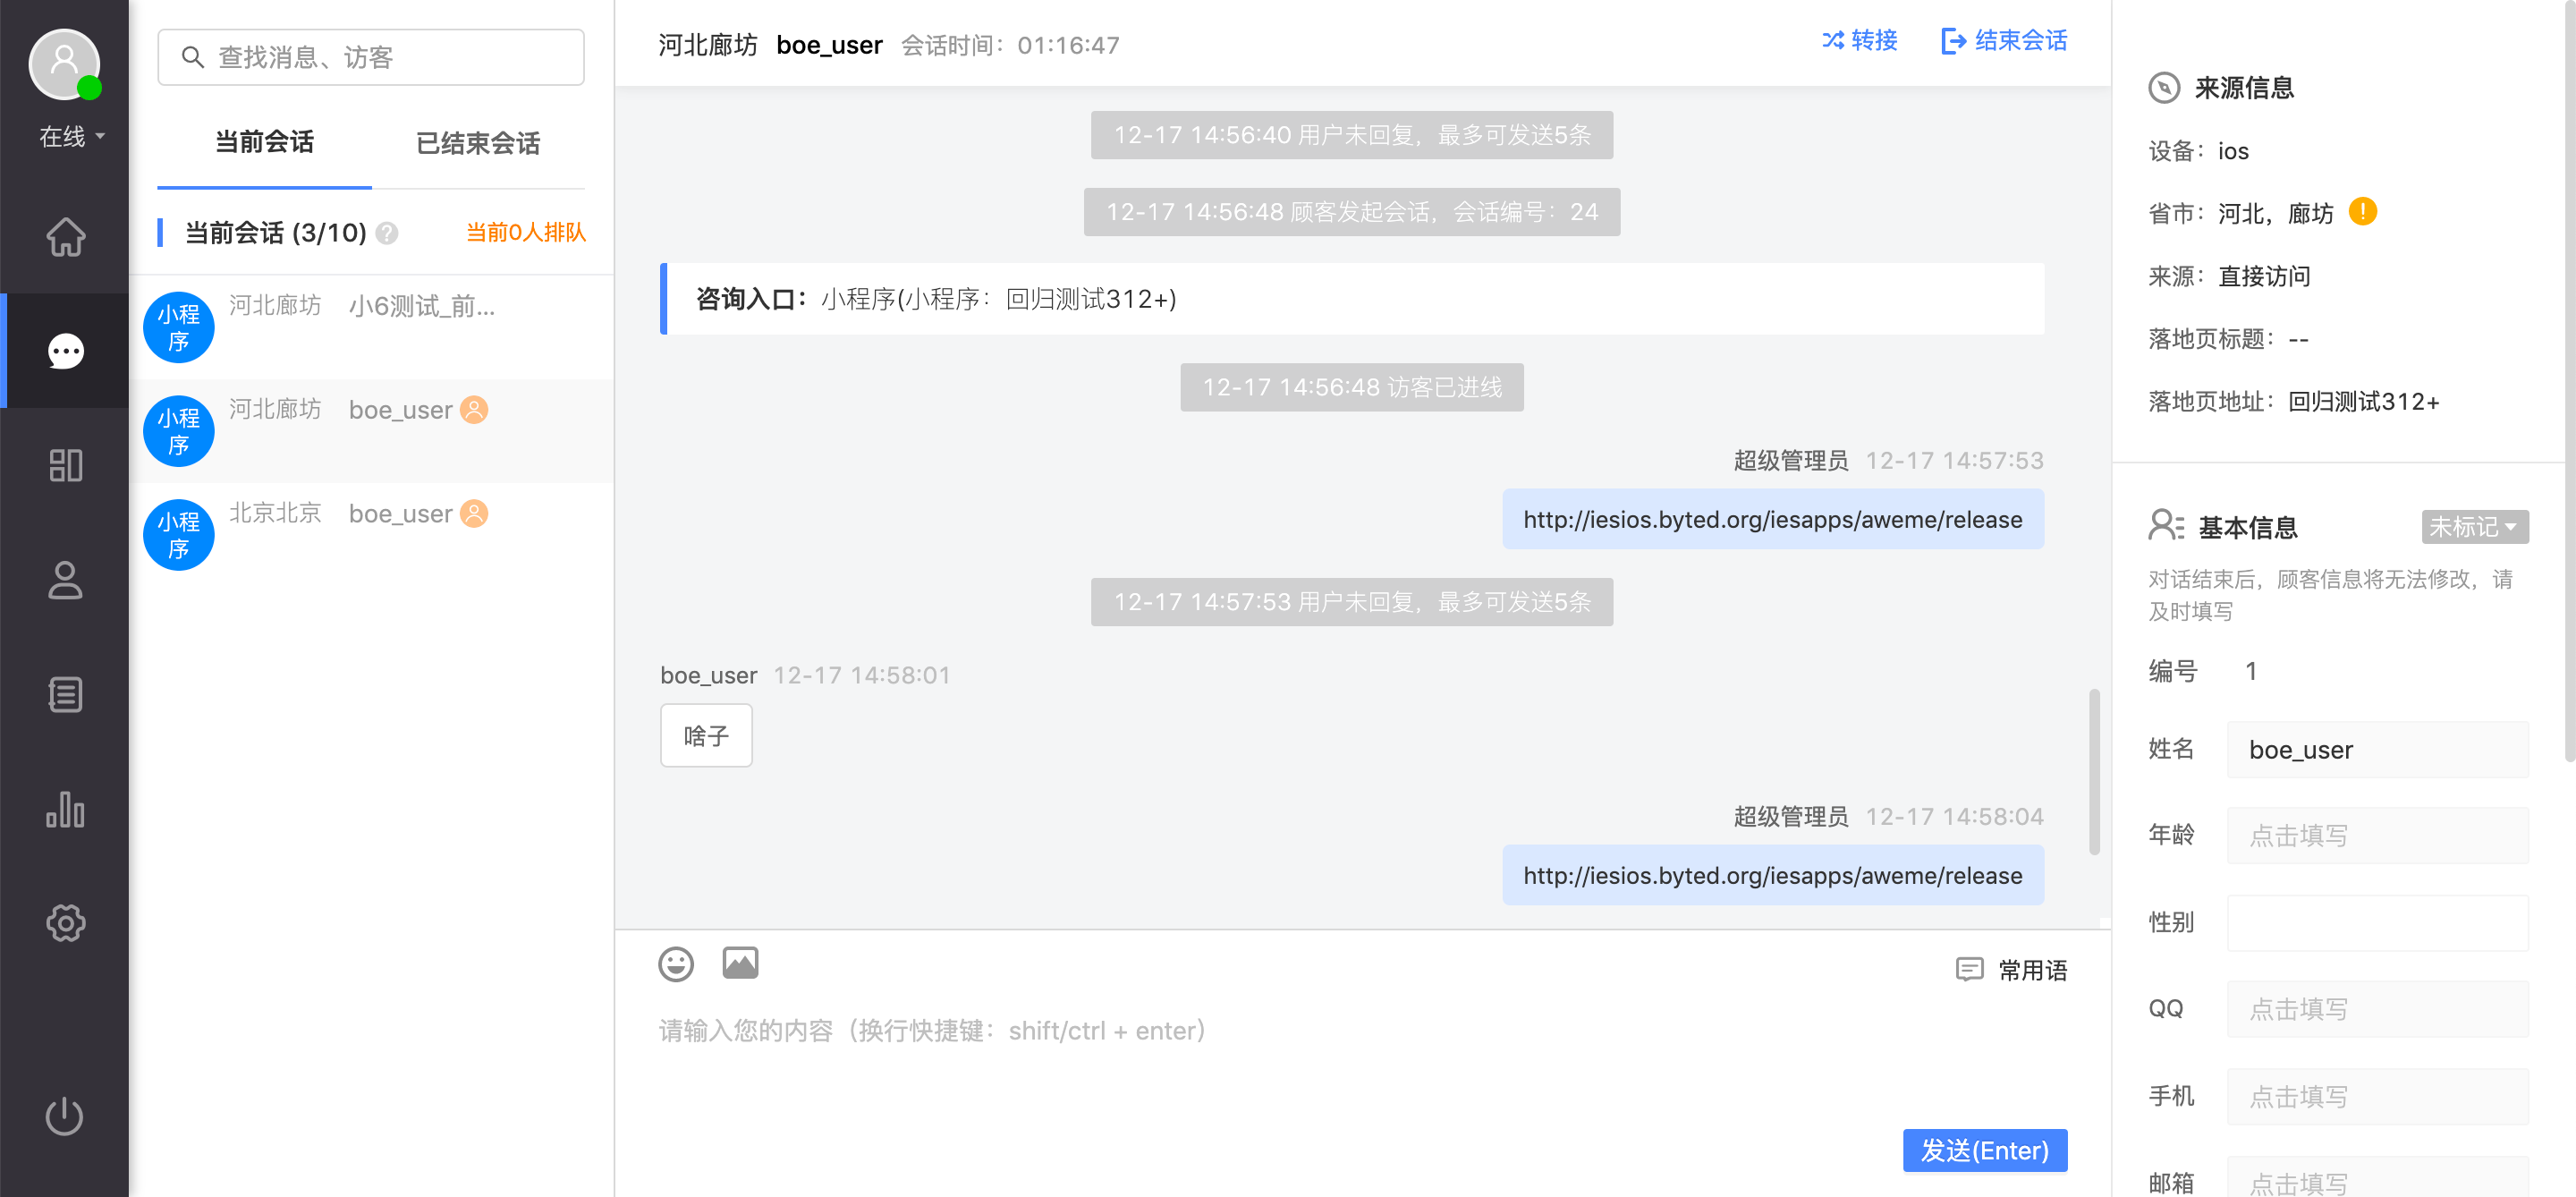
Task: Switch to 当前会话 tab
Action: [x=264, y=142]
